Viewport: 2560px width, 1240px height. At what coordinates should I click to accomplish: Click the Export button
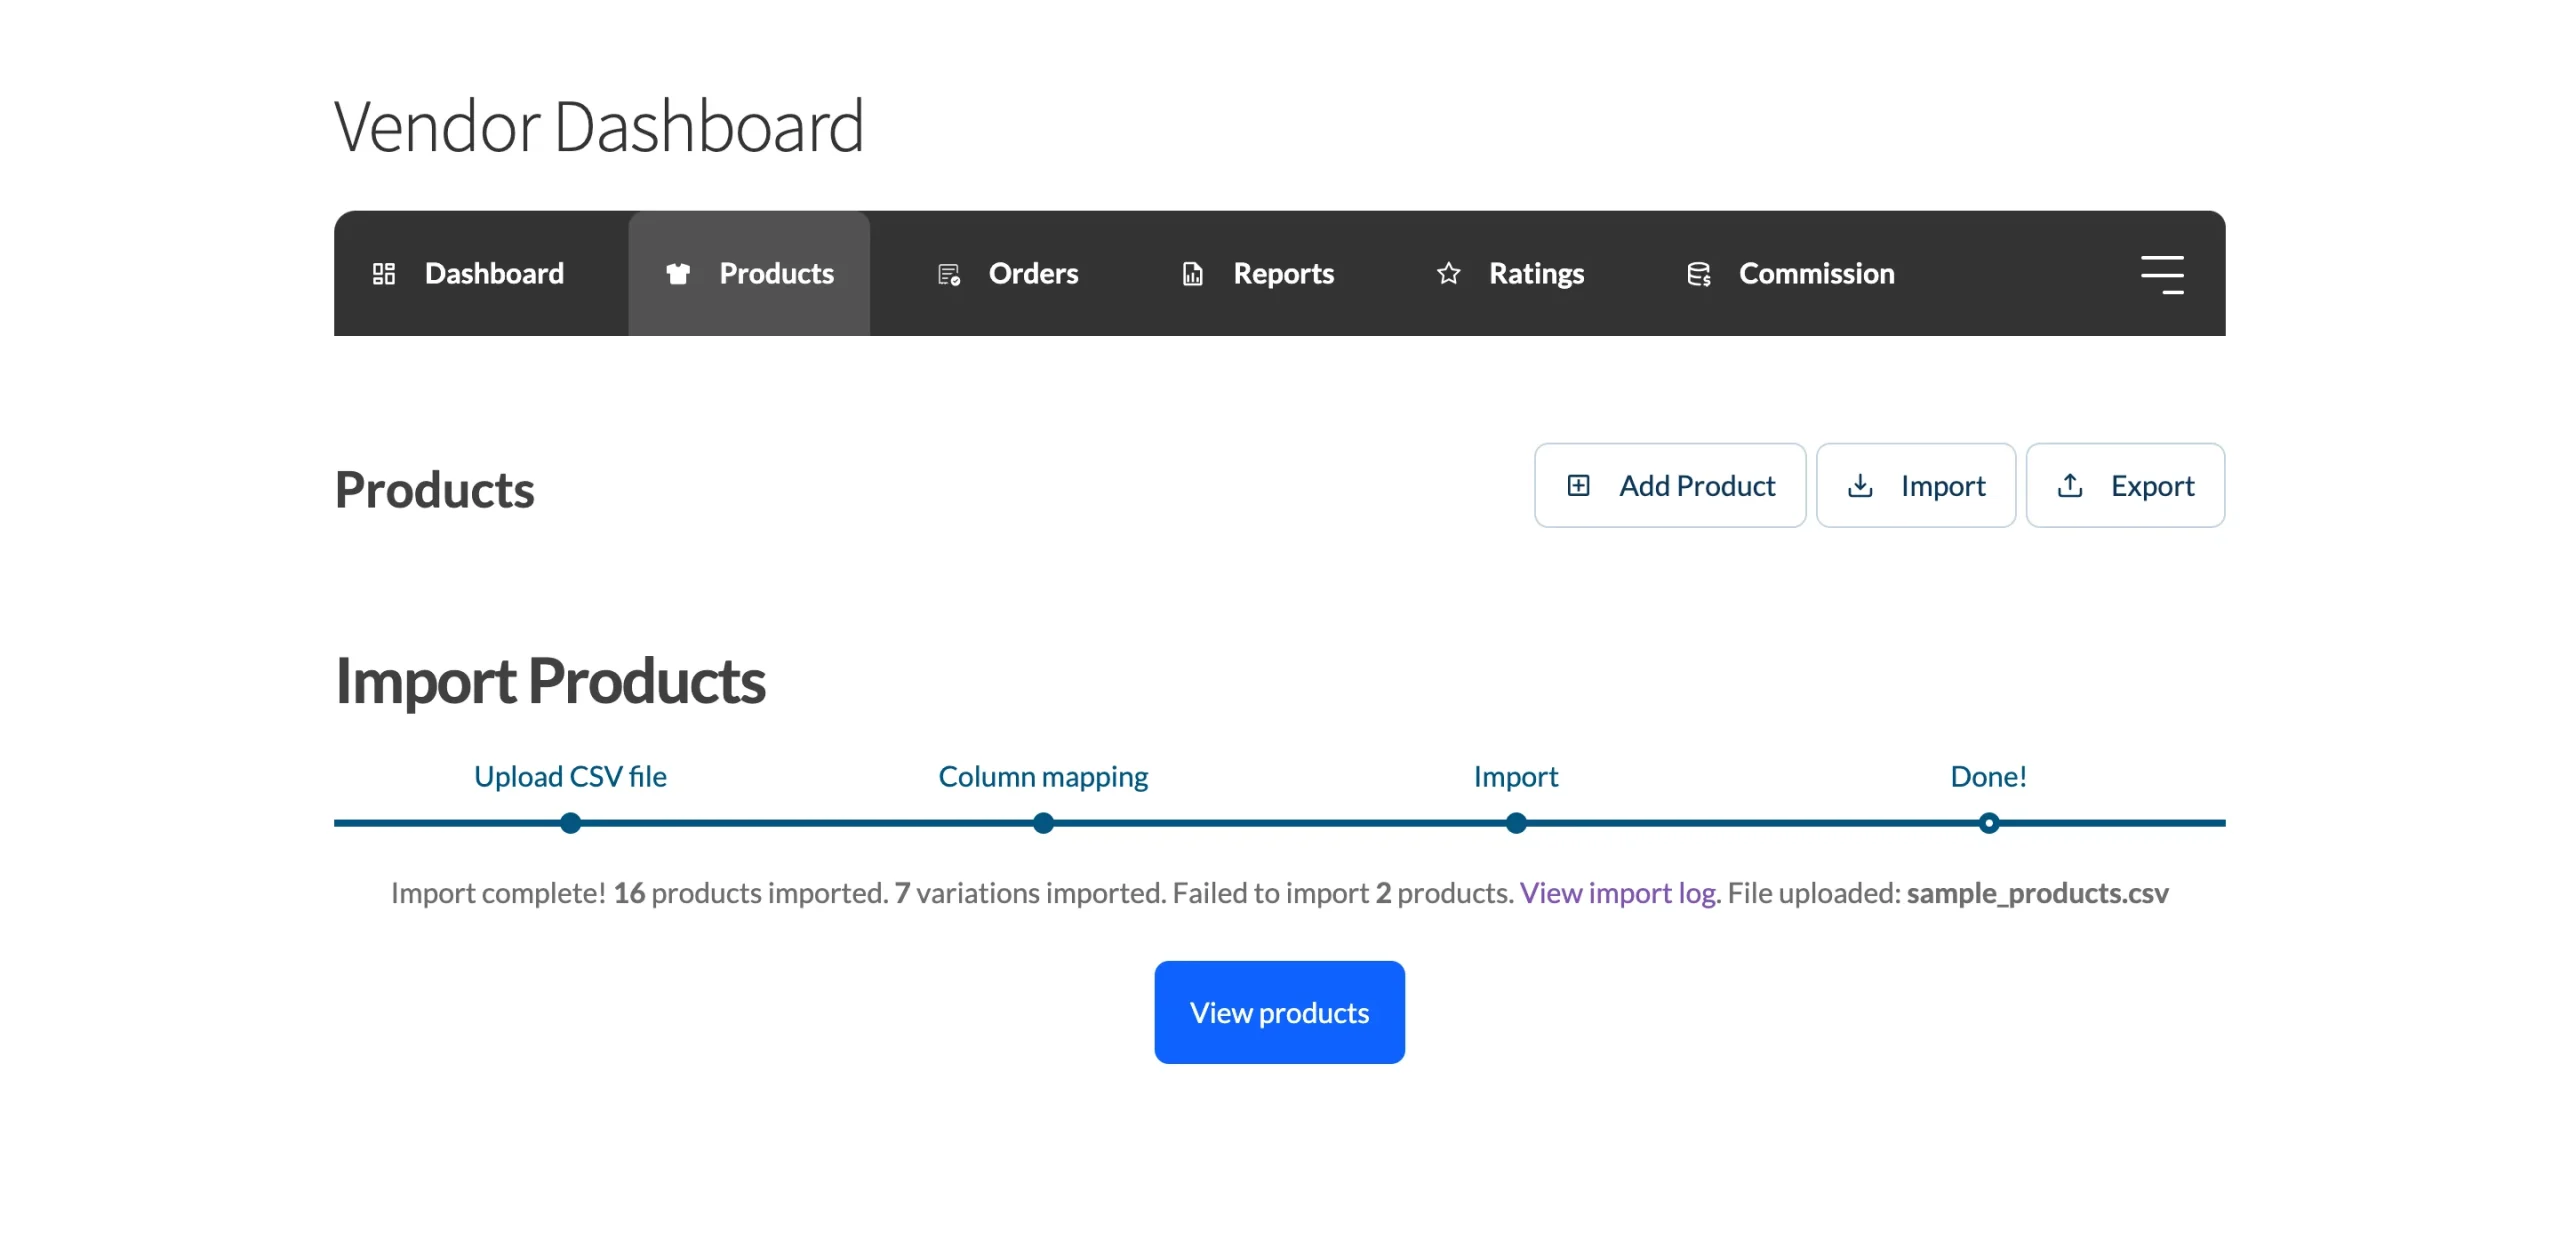[x=2126, y=486]
